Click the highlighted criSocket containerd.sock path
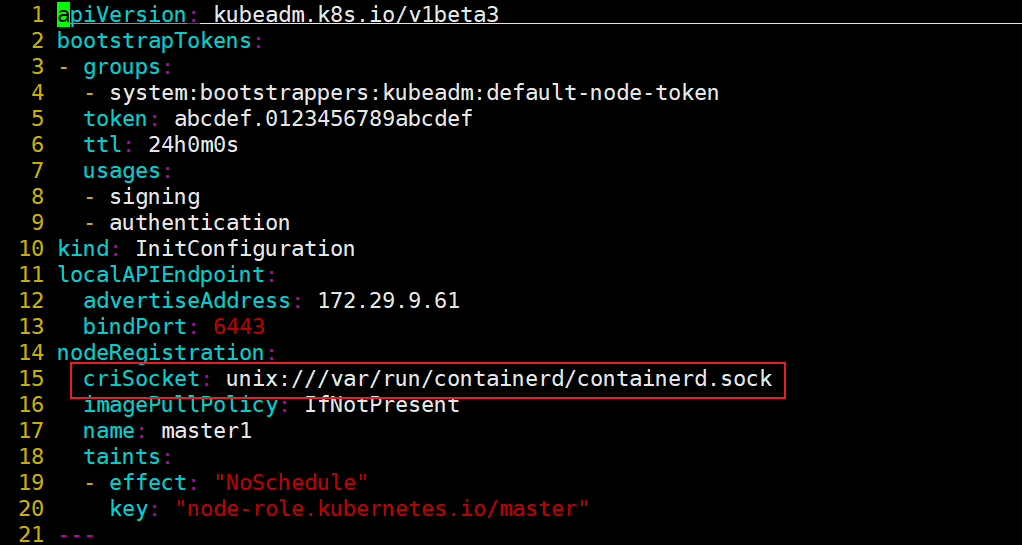1022x545 pixels. tap(499, 379)
